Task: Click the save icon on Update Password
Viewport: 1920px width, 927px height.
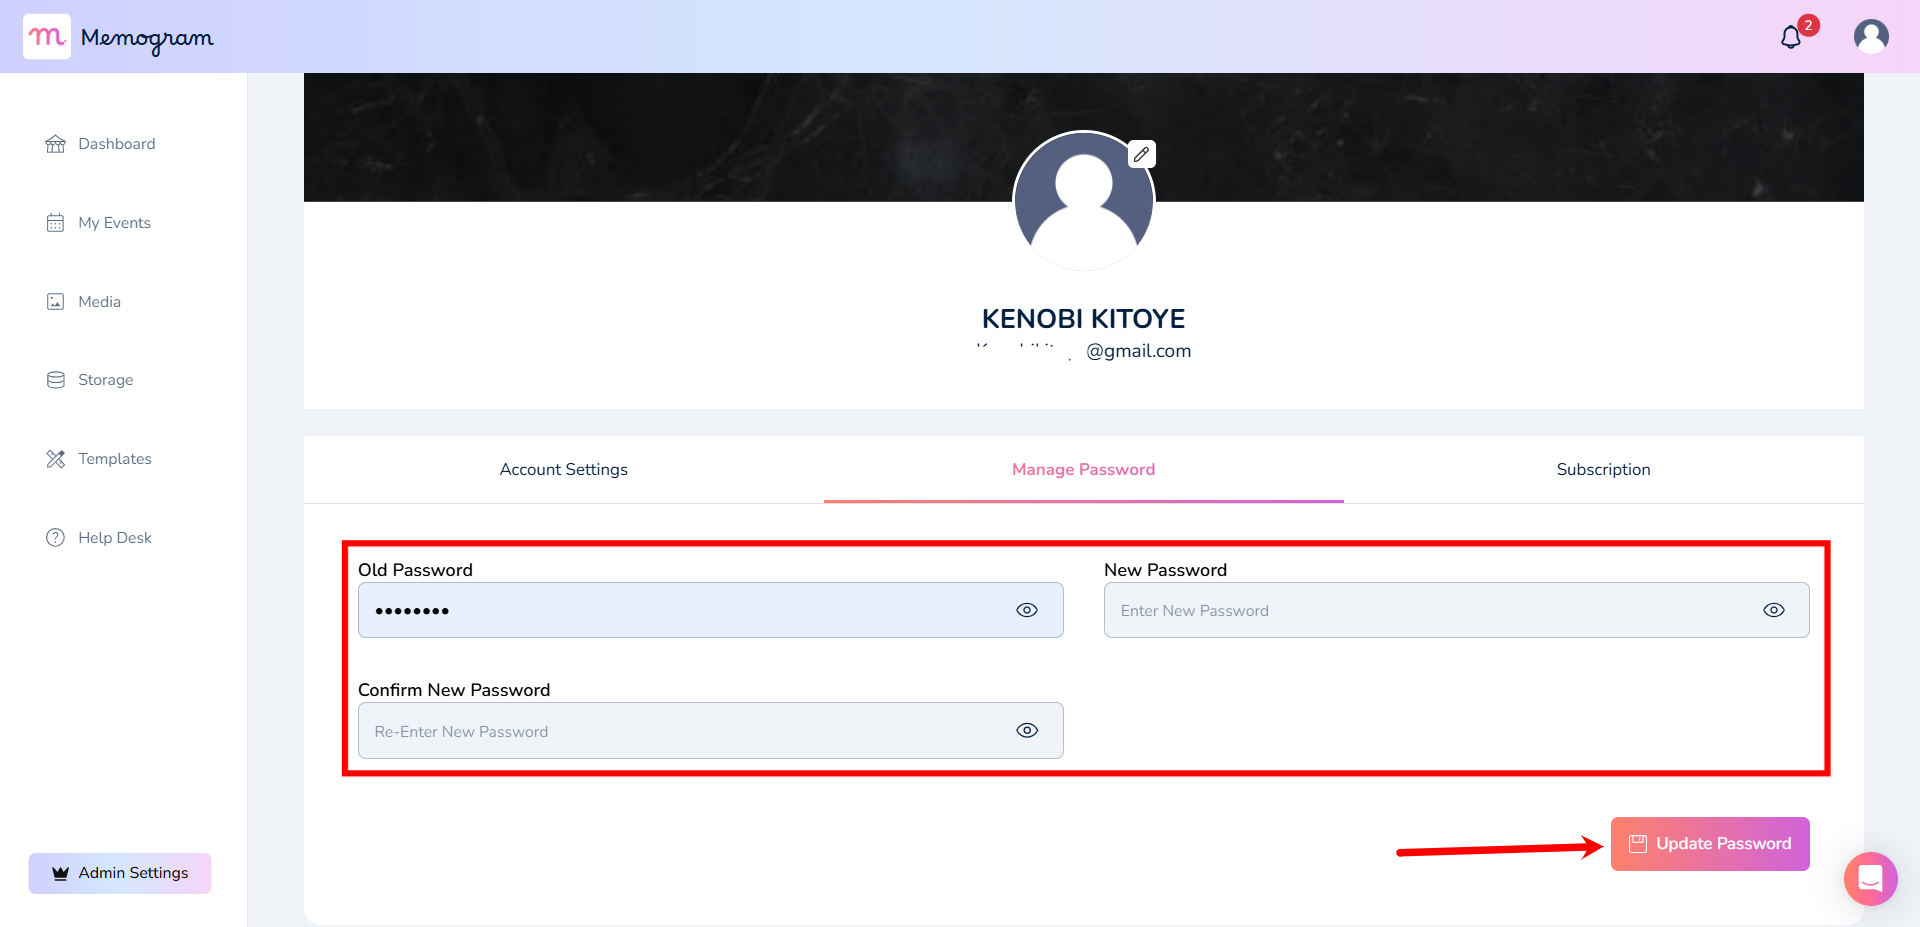Action: pos(1638,844)
